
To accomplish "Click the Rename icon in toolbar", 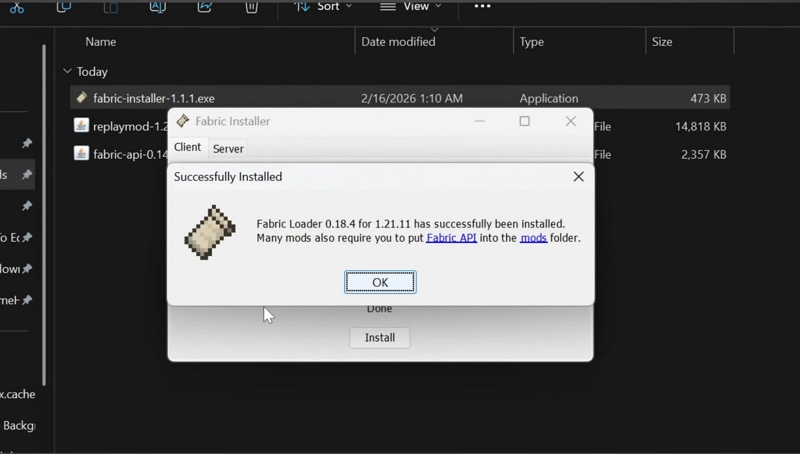I will point(158,7).
